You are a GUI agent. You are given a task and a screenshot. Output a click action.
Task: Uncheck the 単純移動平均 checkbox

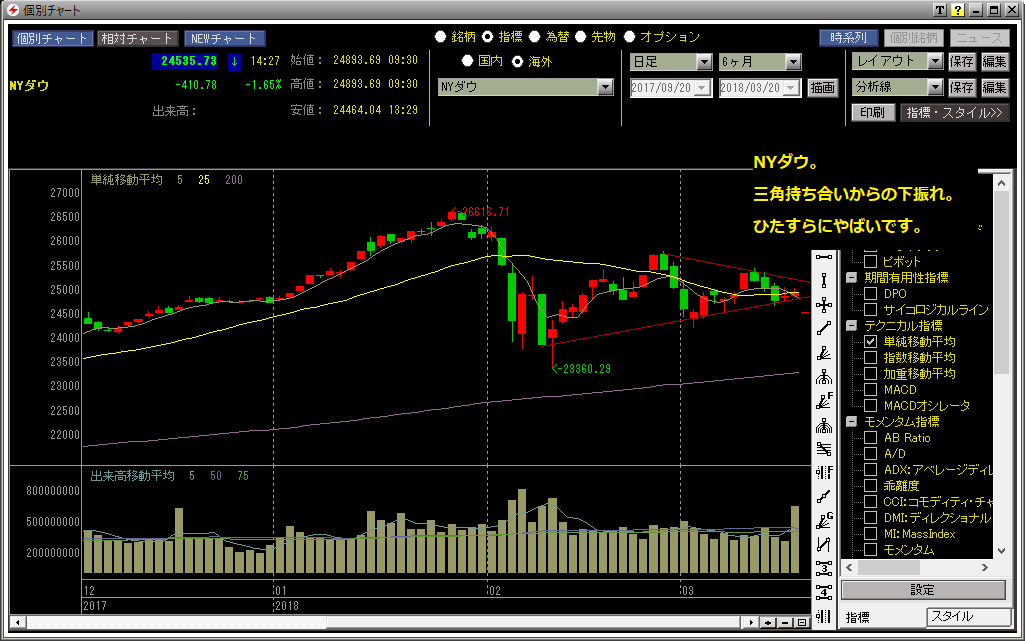(871, 341)
